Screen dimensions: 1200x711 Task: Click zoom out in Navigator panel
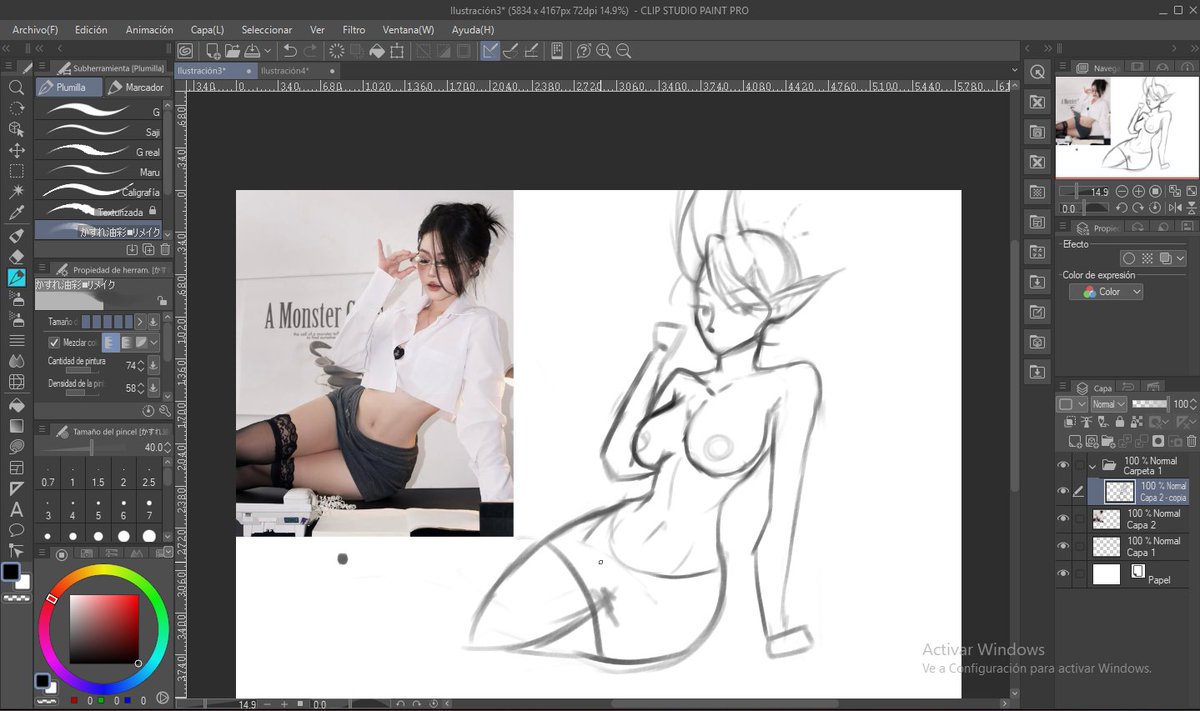pos(1122,192)
